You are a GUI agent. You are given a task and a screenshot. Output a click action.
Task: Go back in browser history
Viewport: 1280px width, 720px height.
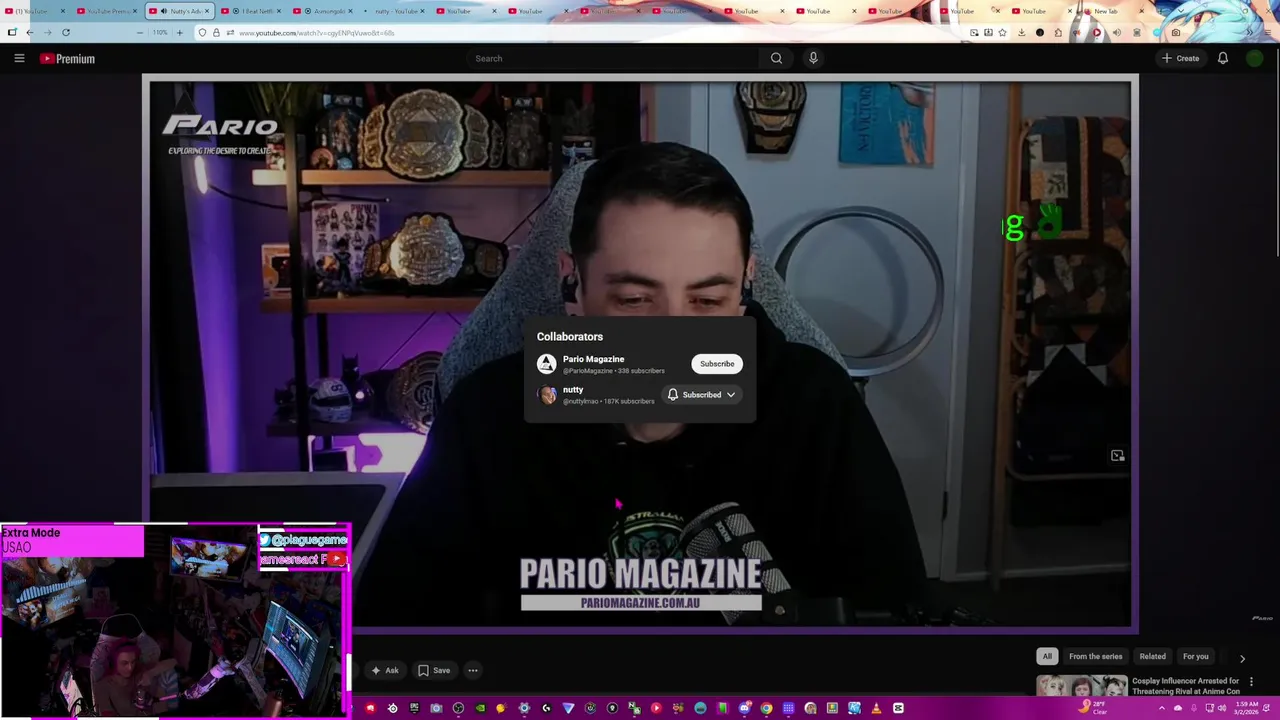click(29, 32)
